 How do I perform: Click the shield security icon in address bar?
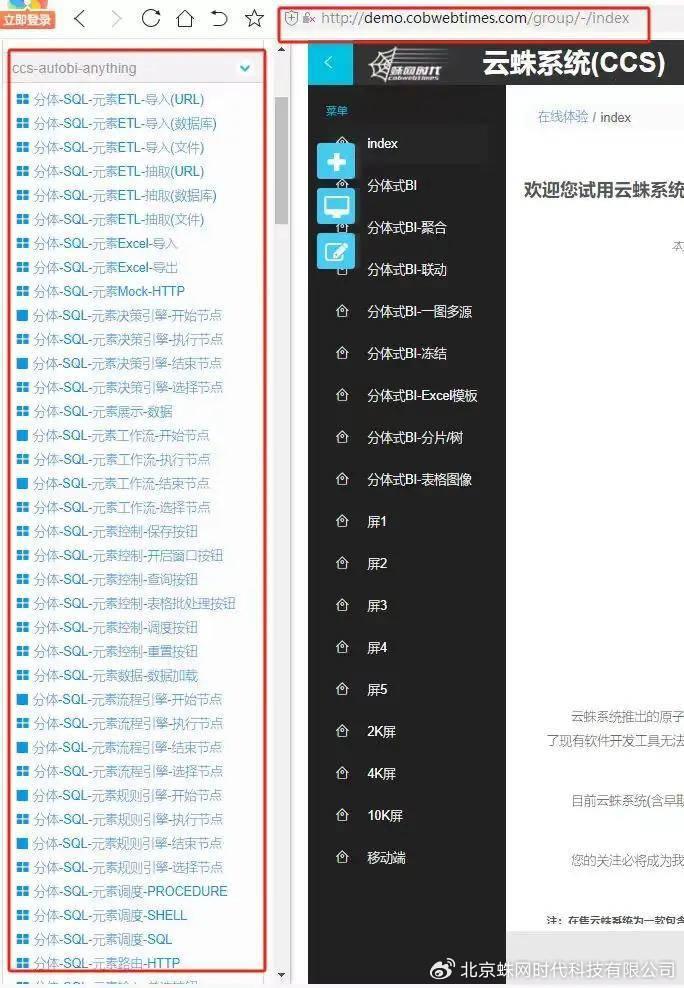point(291,18)
